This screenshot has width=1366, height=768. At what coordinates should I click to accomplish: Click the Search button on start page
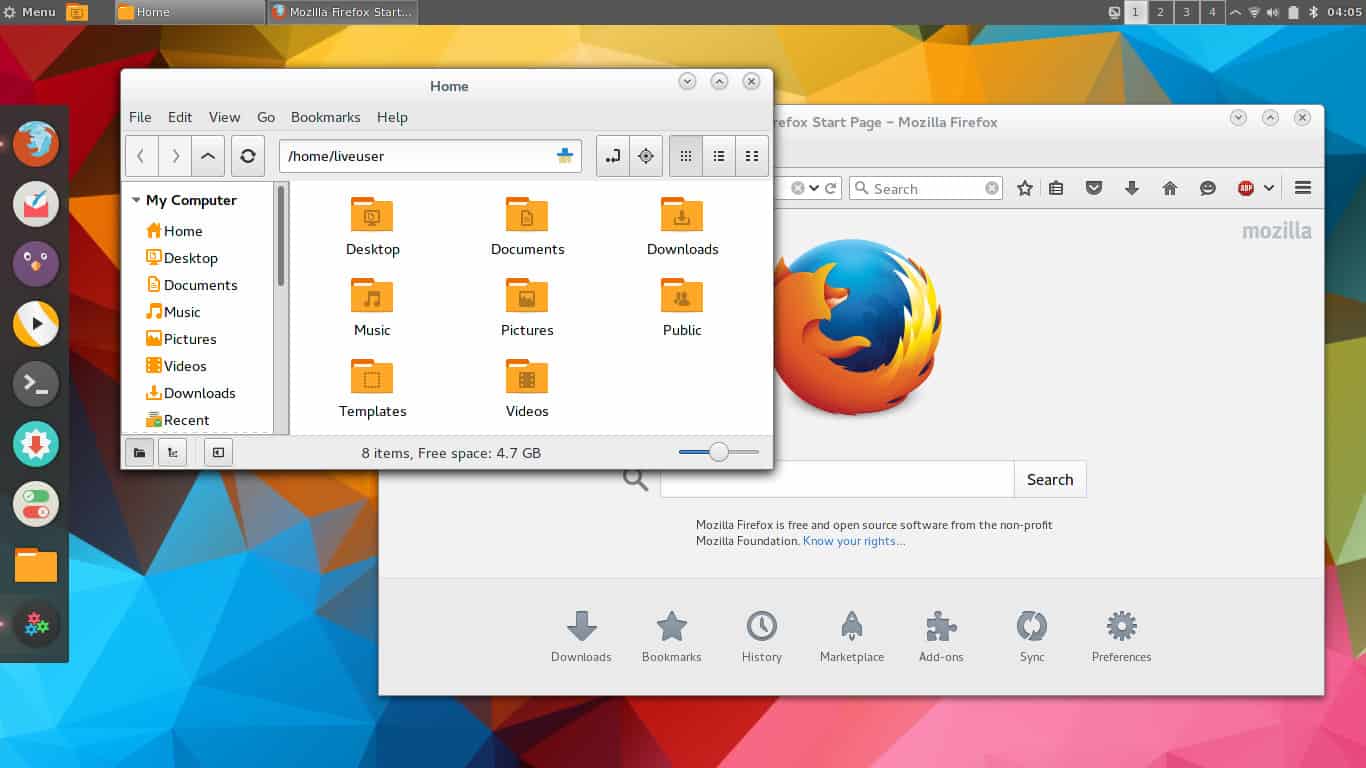click(x=1049, y=479)
